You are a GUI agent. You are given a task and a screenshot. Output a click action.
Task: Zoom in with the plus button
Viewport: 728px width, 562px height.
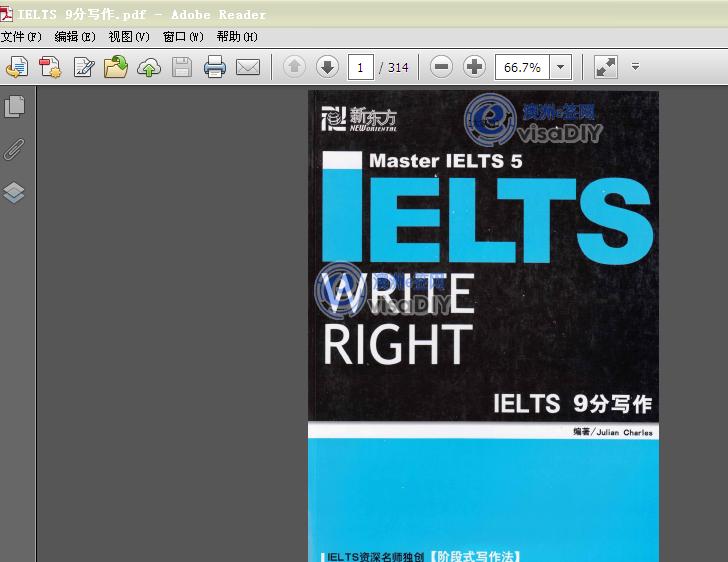474,67
